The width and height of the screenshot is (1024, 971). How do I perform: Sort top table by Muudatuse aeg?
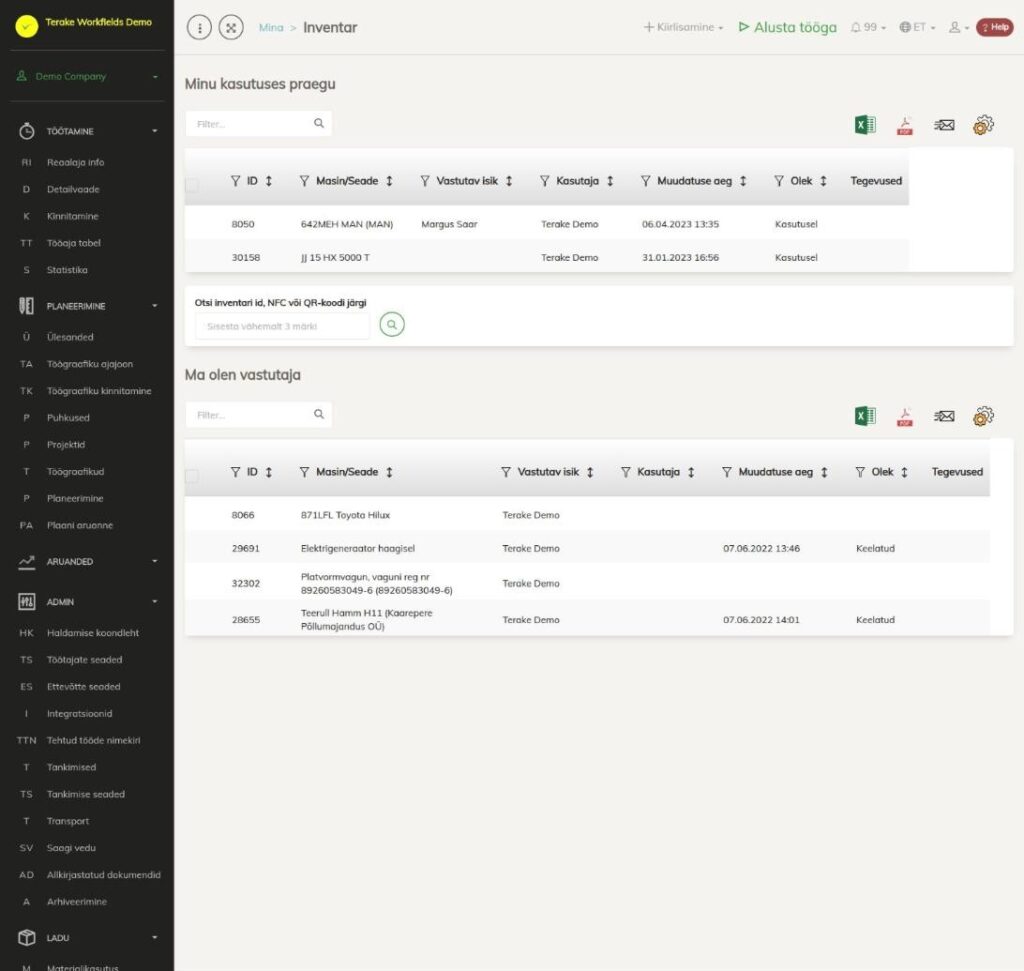pos(743,181)
